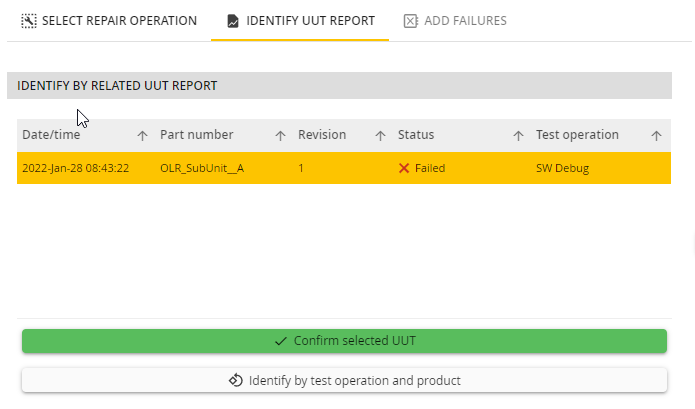Click the Date/time column header

coord(51,135)
